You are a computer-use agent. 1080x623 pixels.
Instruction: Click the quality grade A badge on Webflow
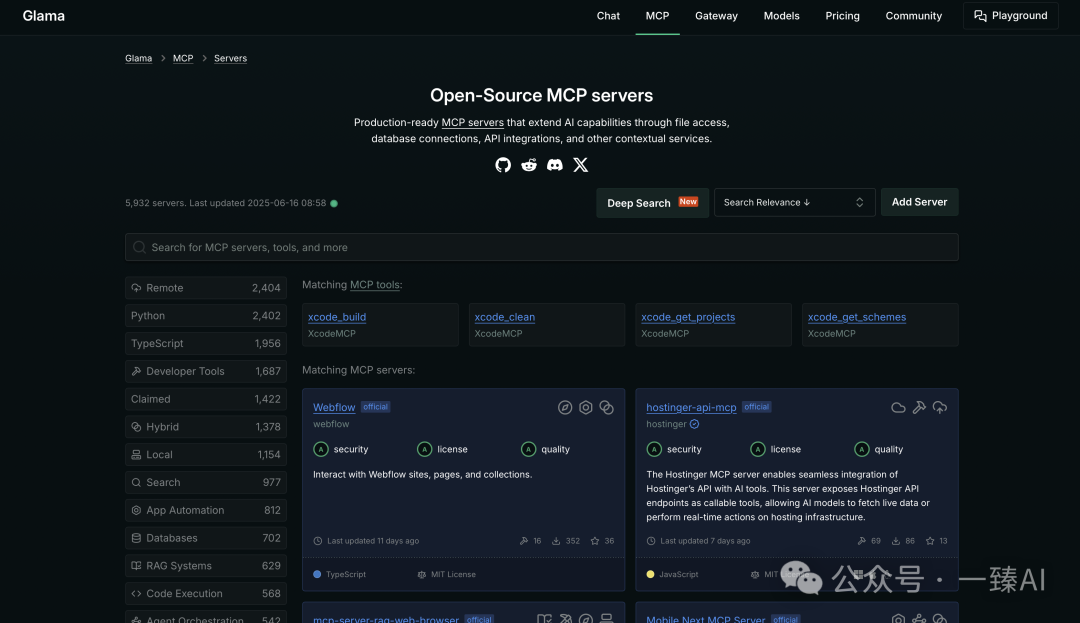[528, 449]
